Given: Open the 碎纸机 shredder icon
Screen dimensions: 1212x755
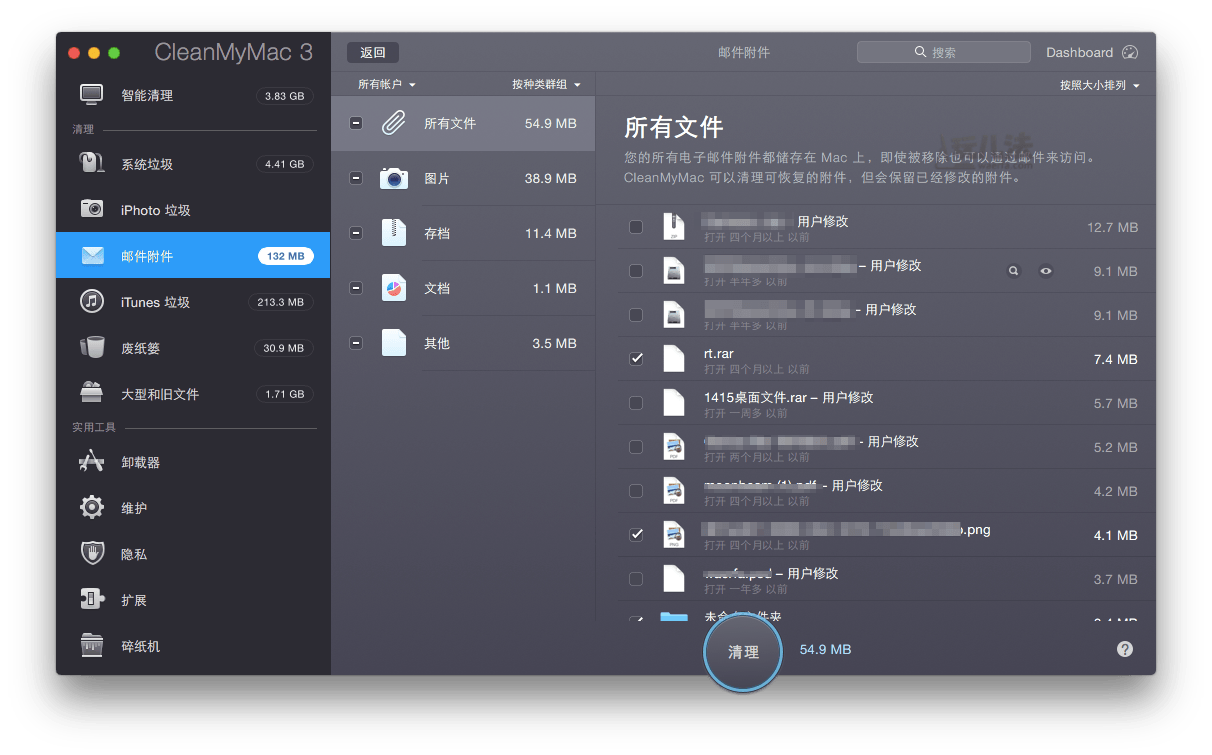Looking at the screenshot, I should [x=92, y=645].
